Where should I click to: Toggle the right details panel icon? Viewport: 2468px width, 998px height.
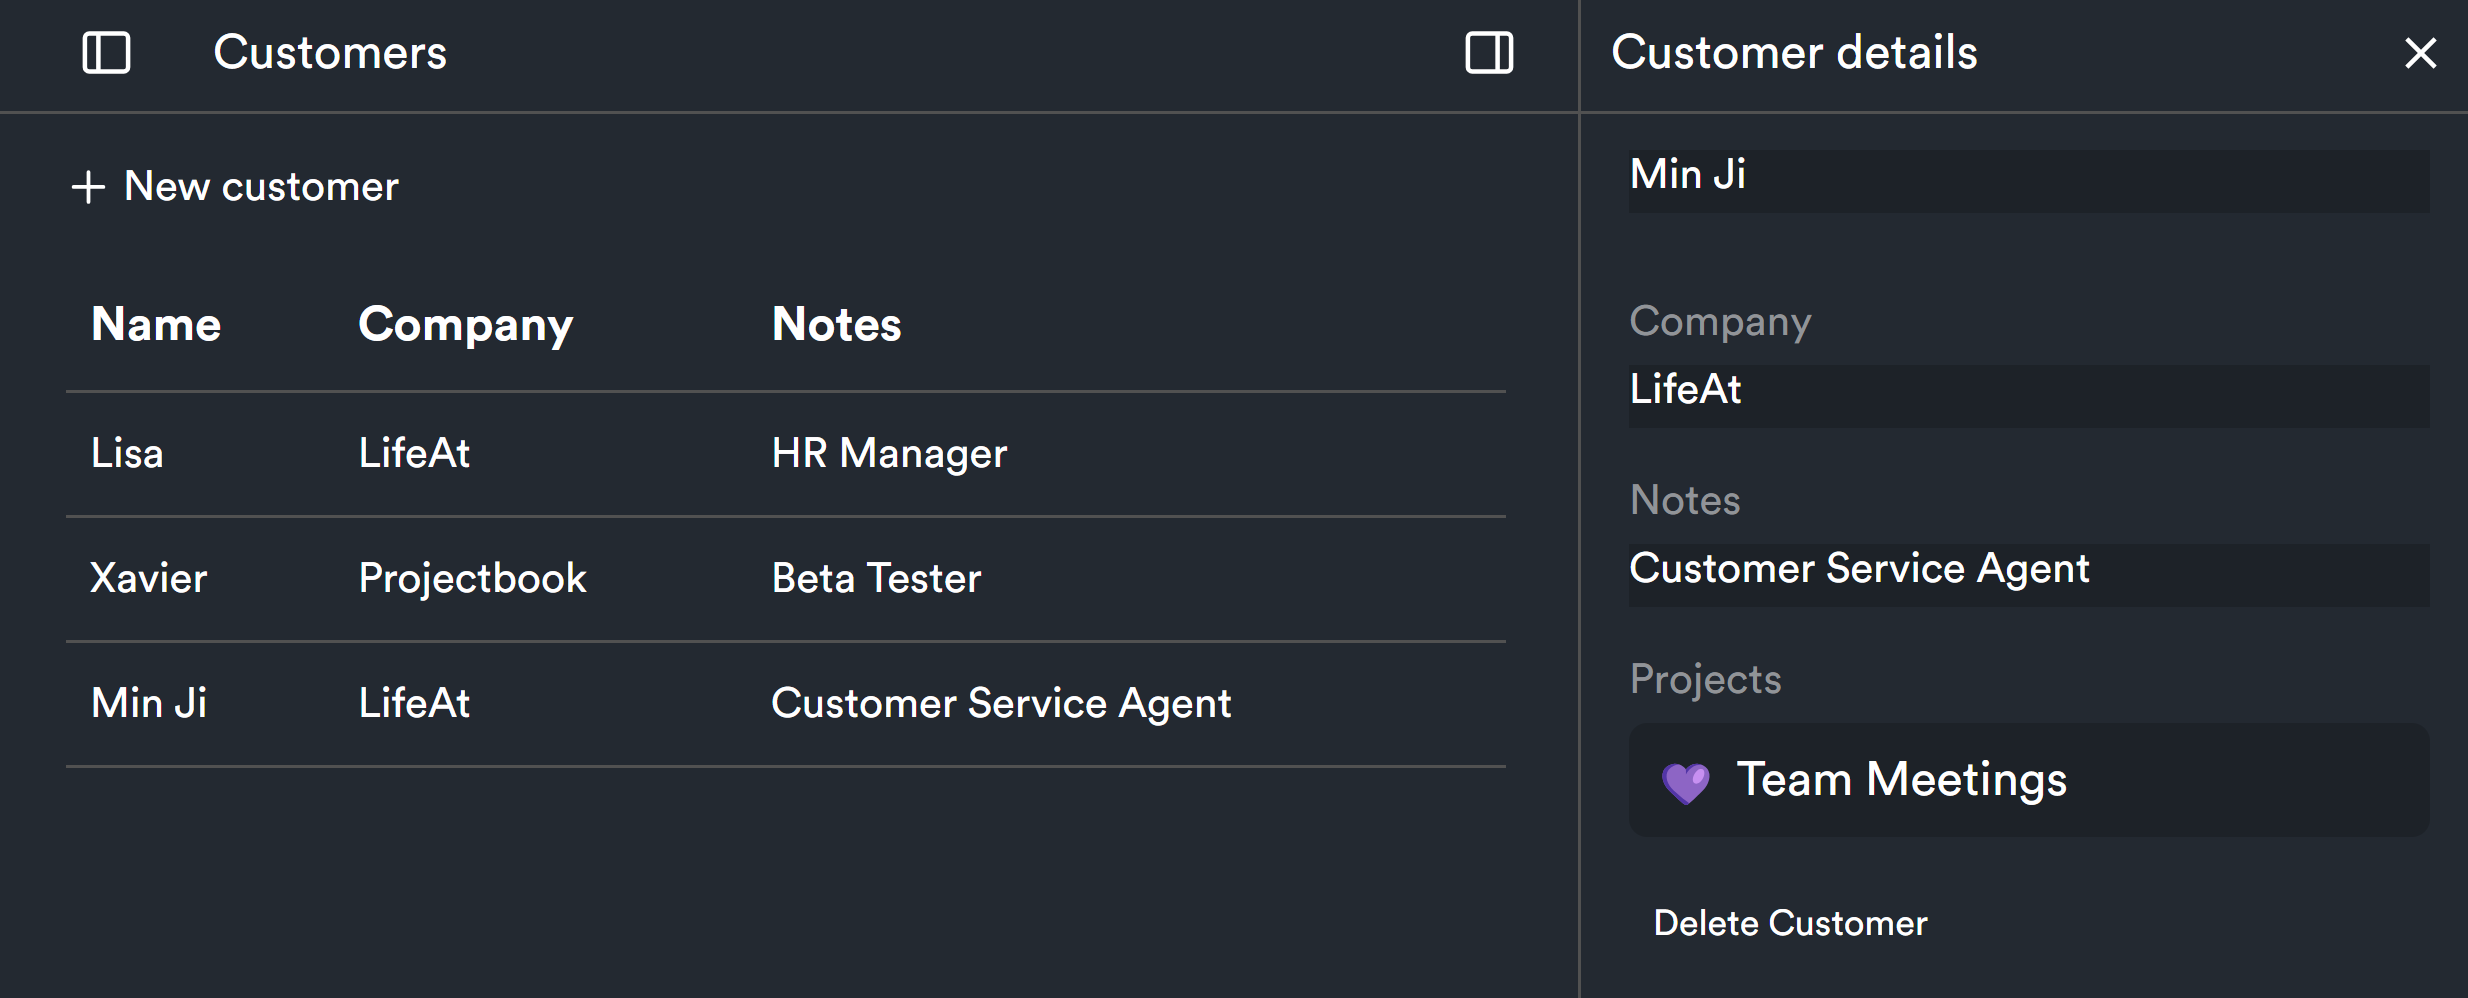pyautogui.click(x=1489, y=53)
